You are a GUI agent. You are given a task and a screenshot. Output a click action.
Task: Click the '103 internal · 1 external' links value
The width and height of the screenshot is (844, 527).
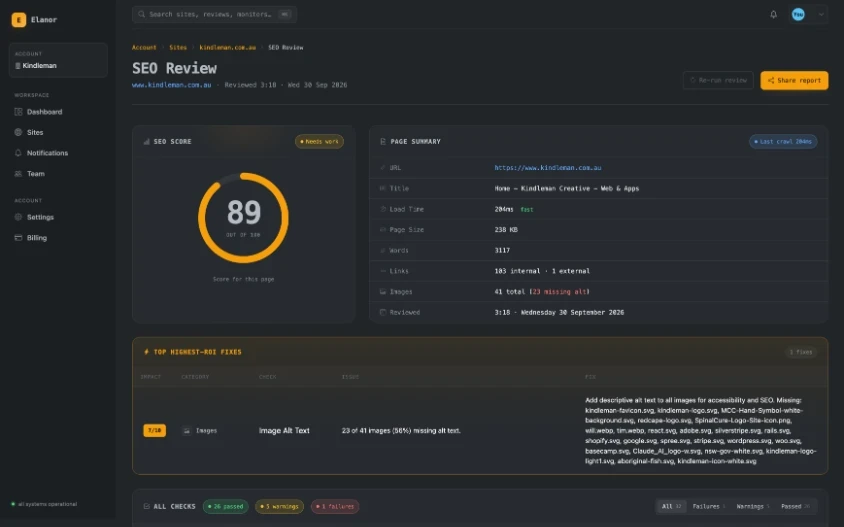542,271
